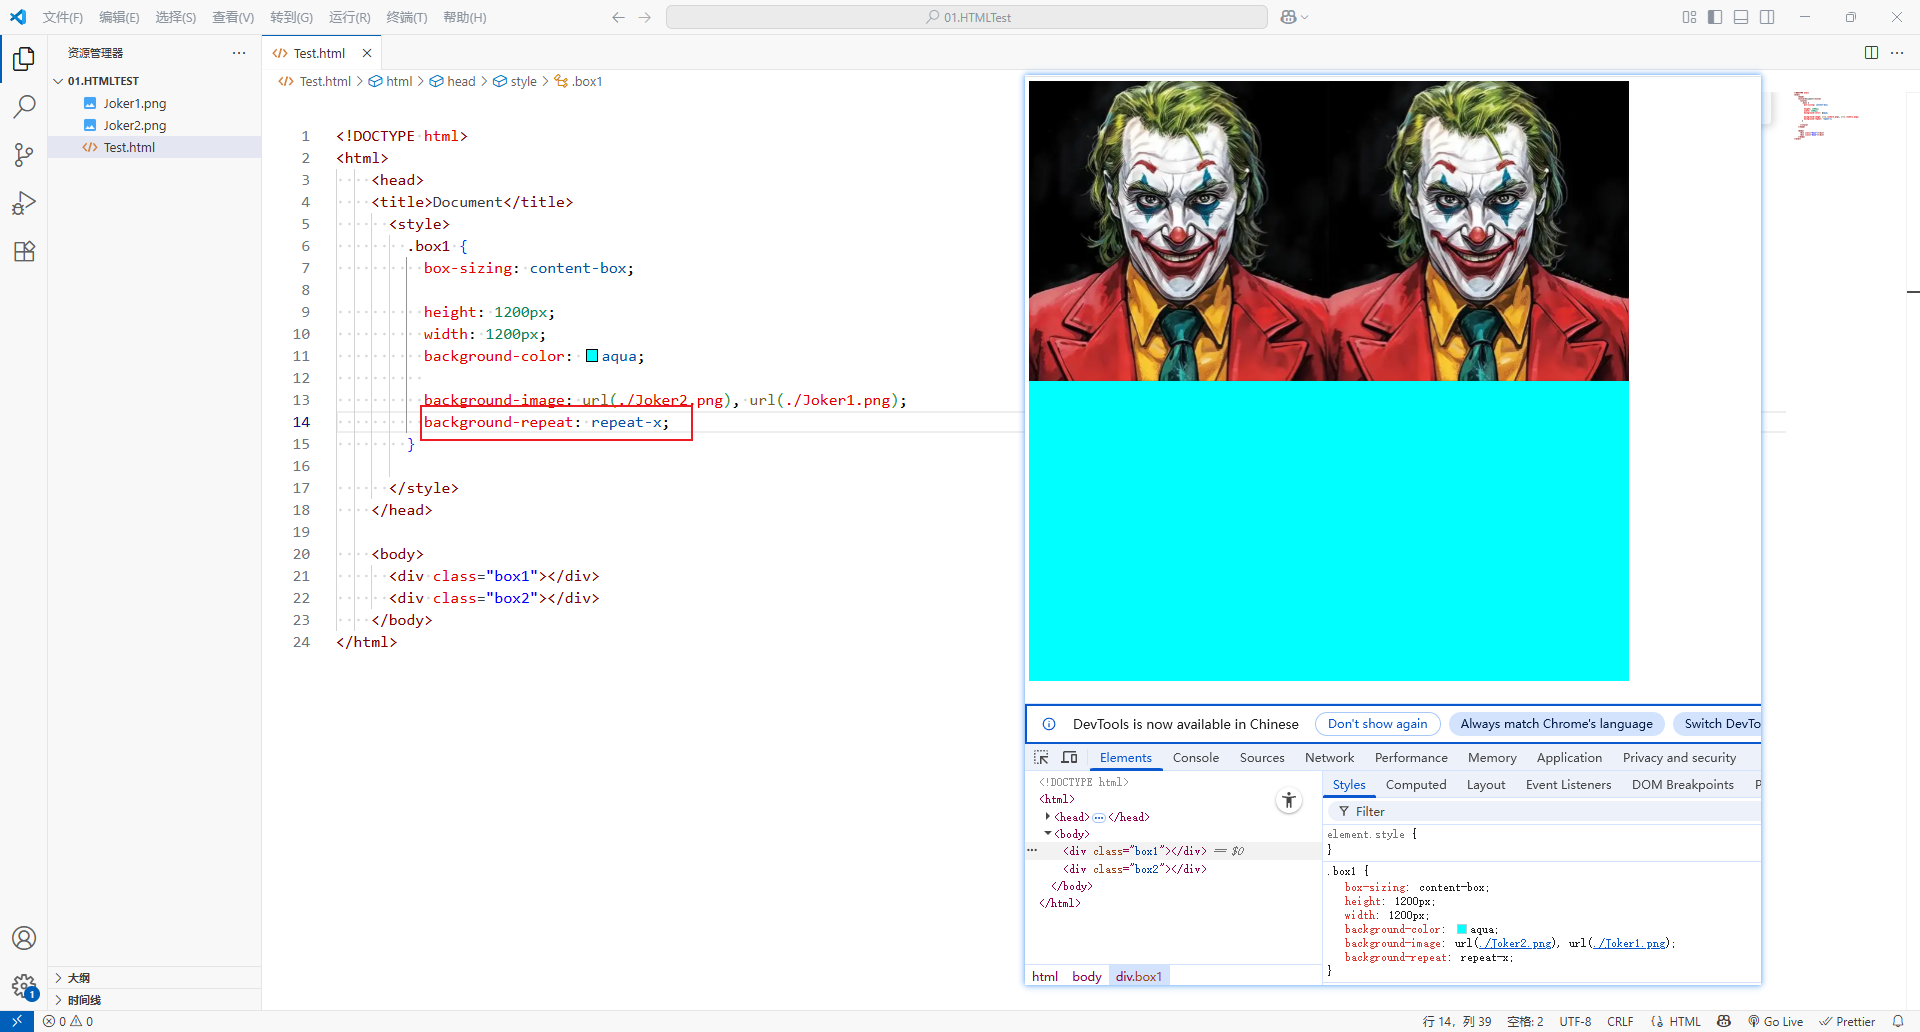Viewport: 1920px width, 1032px height.
Task: Expand the 大纲 outline section
Action: point(58,978)
